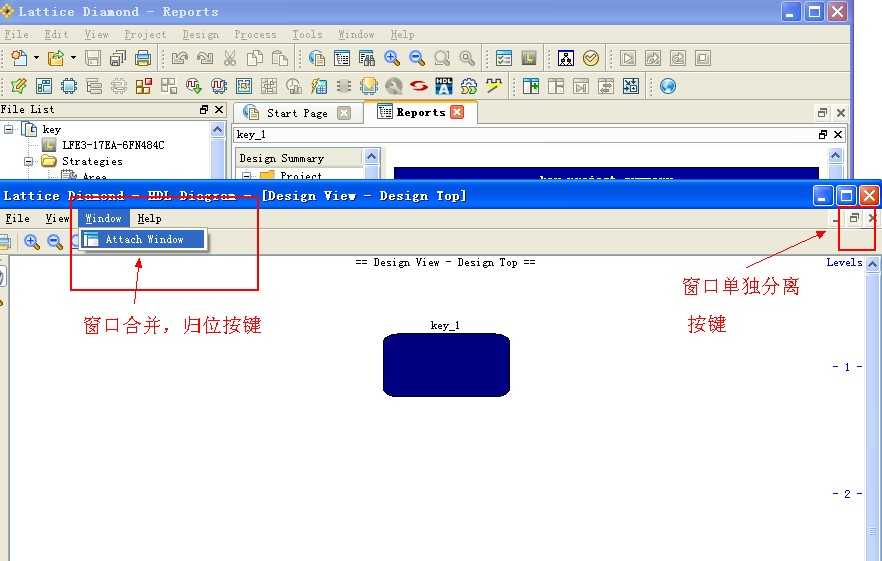Image resolution: width=882 pixels, height=561 pixels.
Task: Open Design menu in Reports window
Action: (201, 35)
